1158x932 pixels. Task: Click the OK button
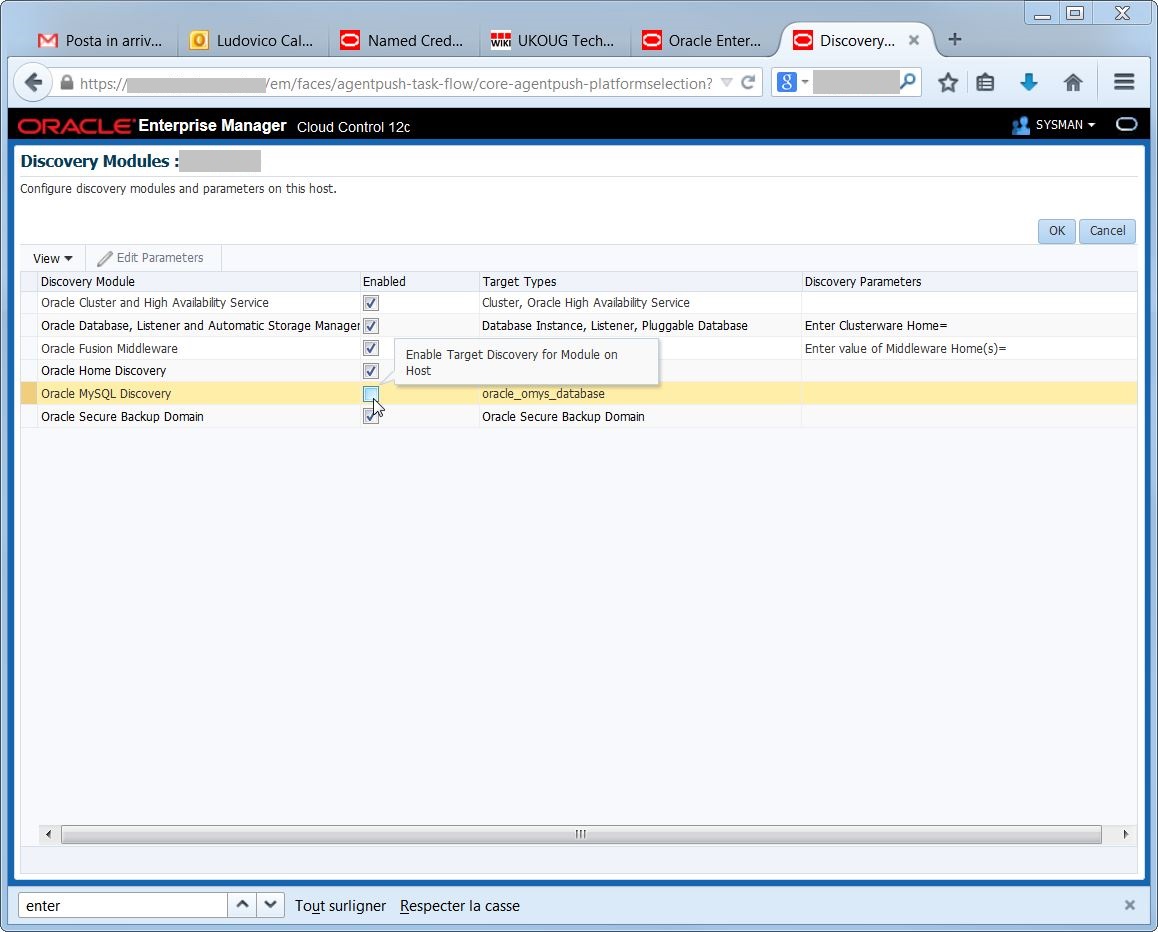(x=1057, y=230)
